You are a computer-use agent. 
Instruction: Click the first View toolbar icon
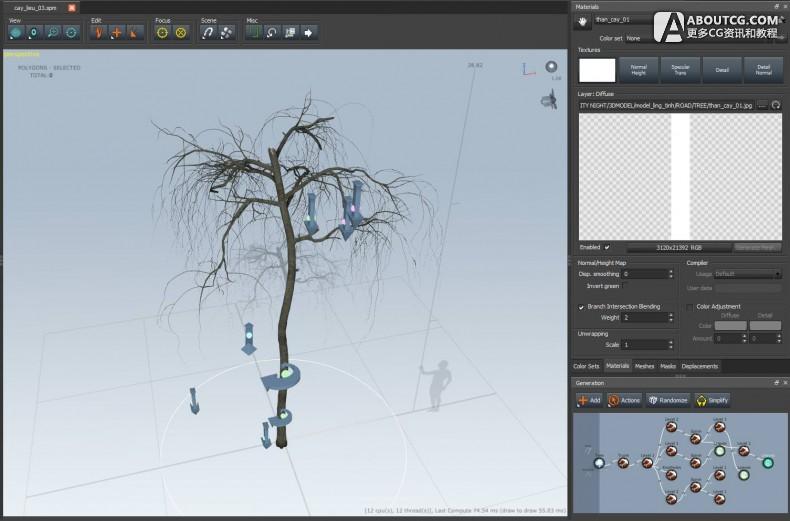pos(16,32)
